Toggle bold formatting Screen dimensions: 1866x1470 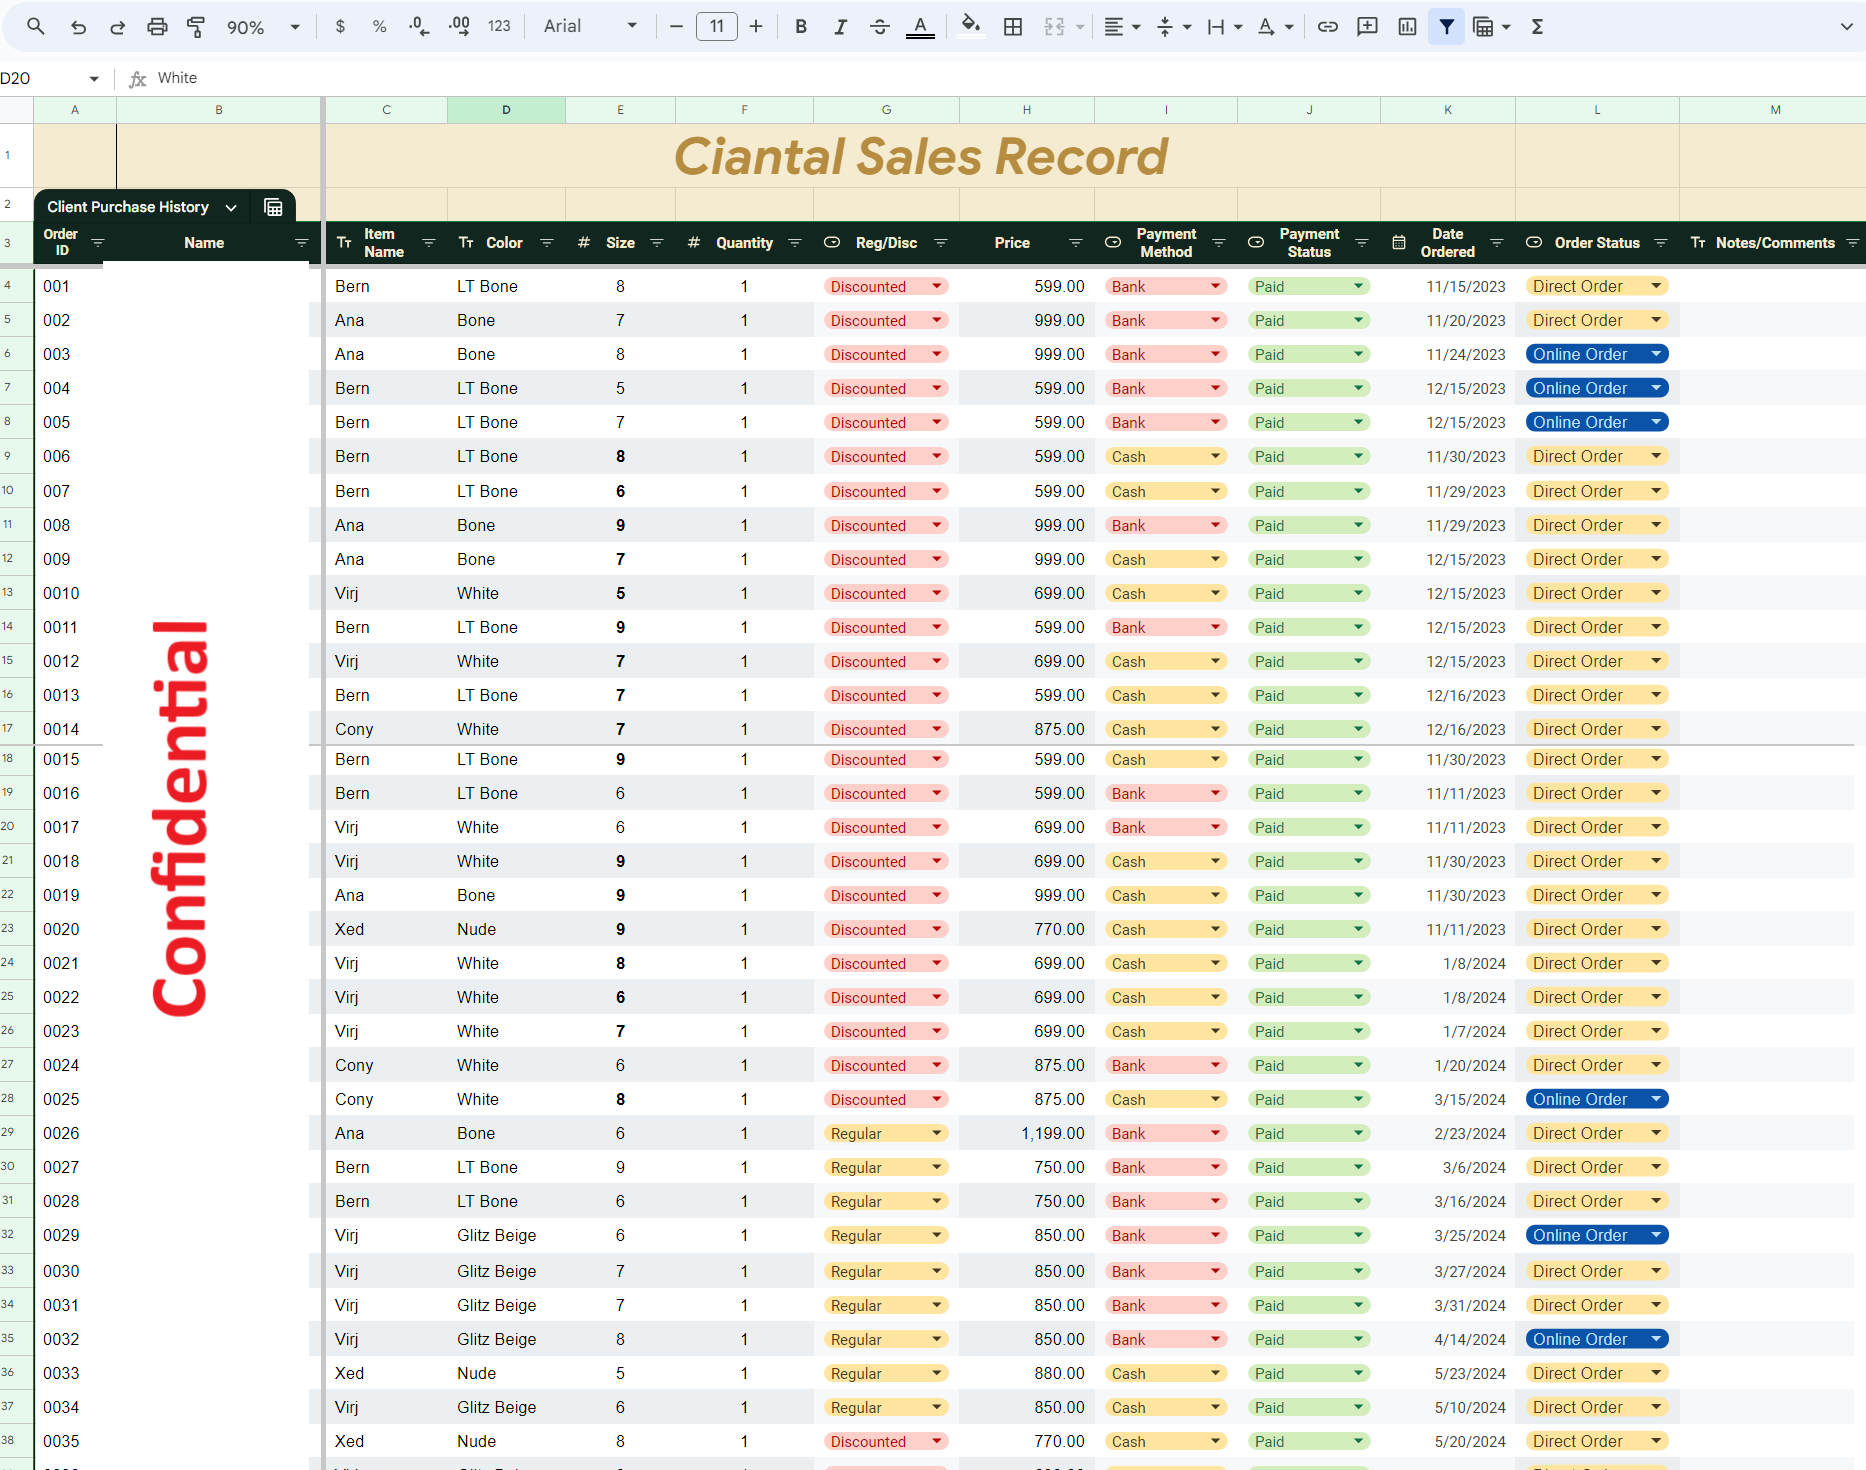[x=801, y=27]
